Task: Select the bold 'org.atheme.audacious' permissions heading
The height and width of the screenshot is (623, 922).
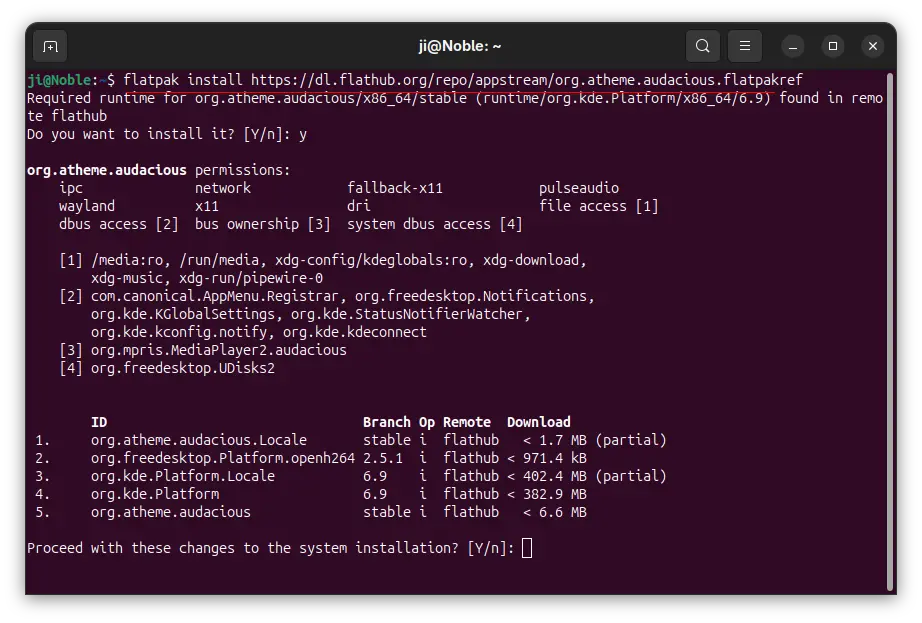Action: click(x=106, y=170)
